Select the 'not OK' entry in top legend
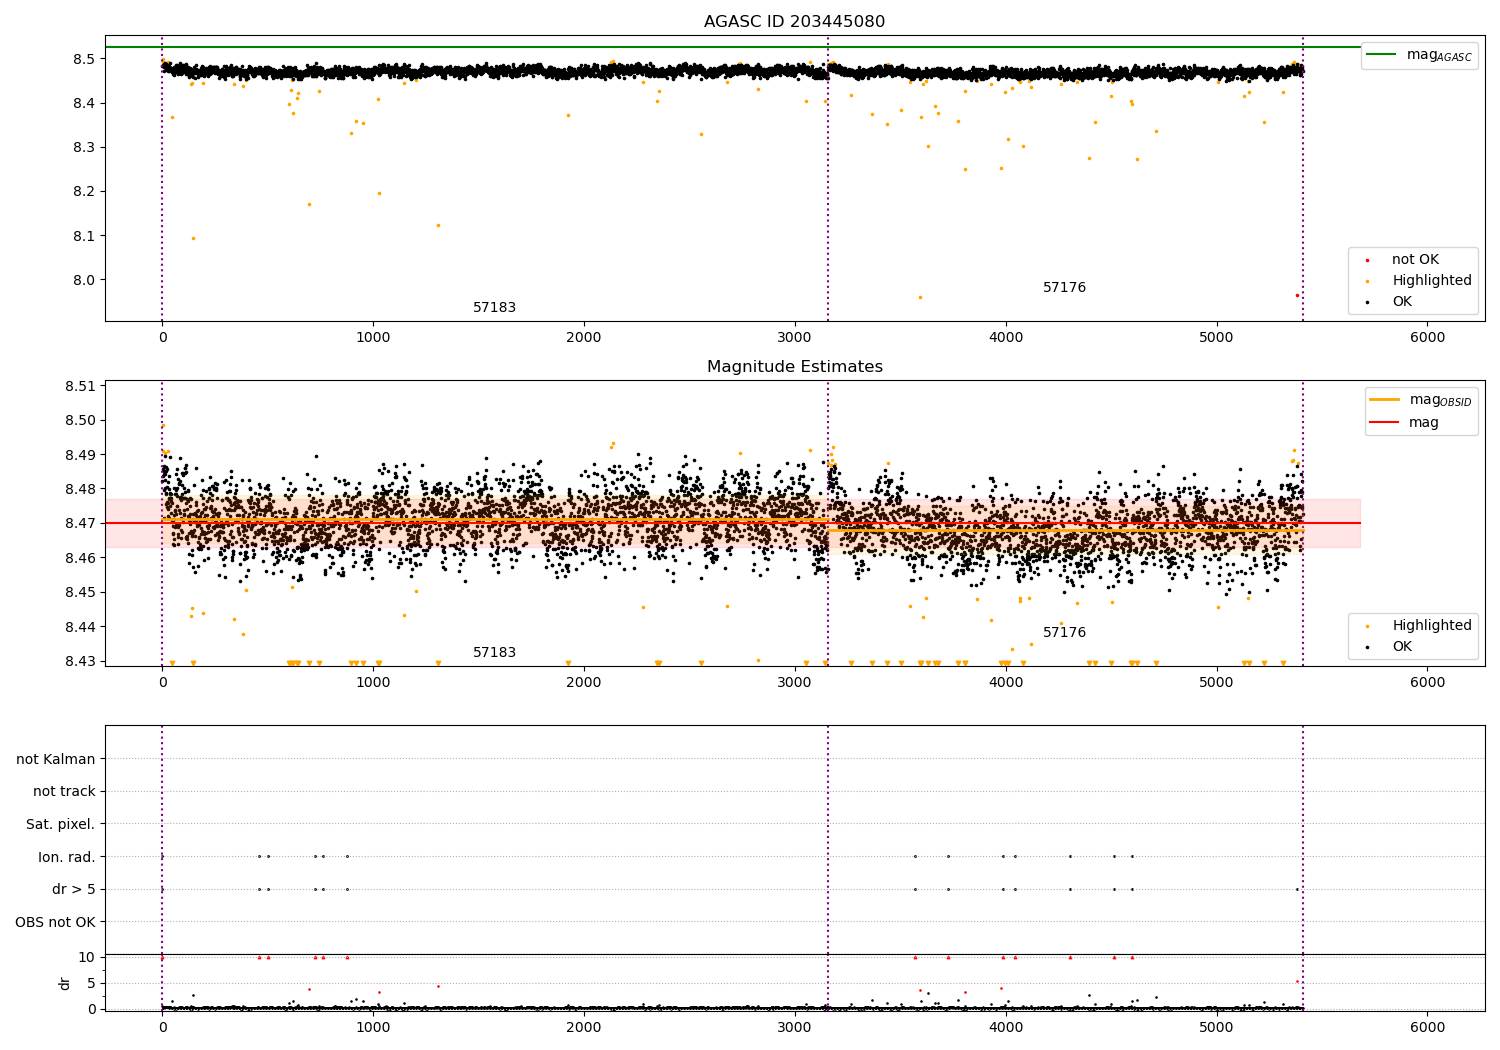Viewport: 1500px width, 1050px height. pyautogui.click(x=1415, y=260)
